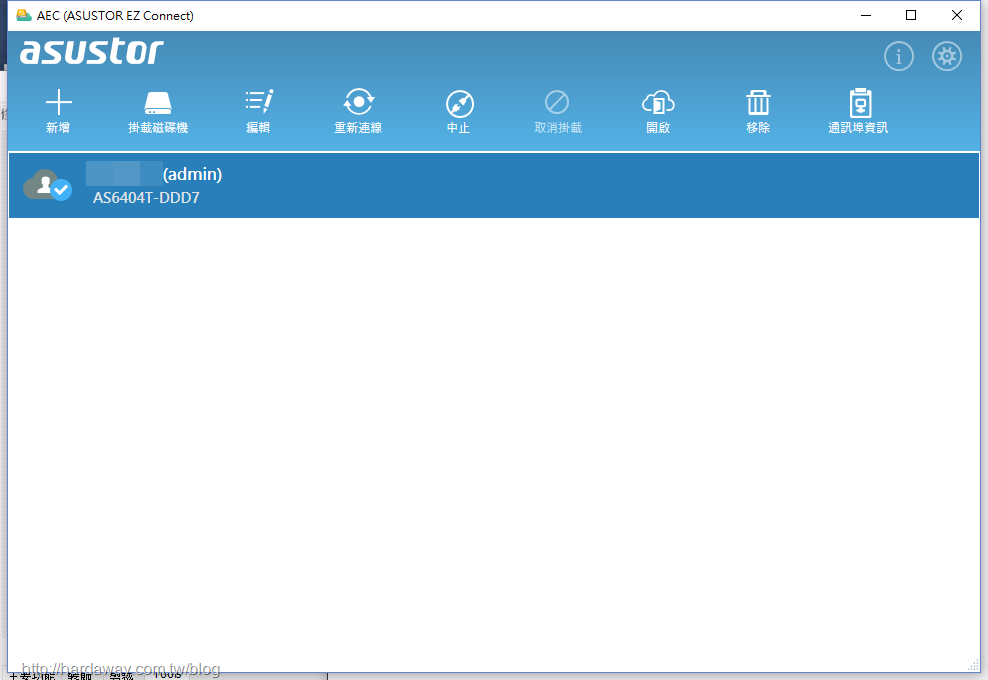Click the 開啟 open cloud icon
Viewport: 988px width, 680px height.
pyautogui.click(x=658, y=103)
